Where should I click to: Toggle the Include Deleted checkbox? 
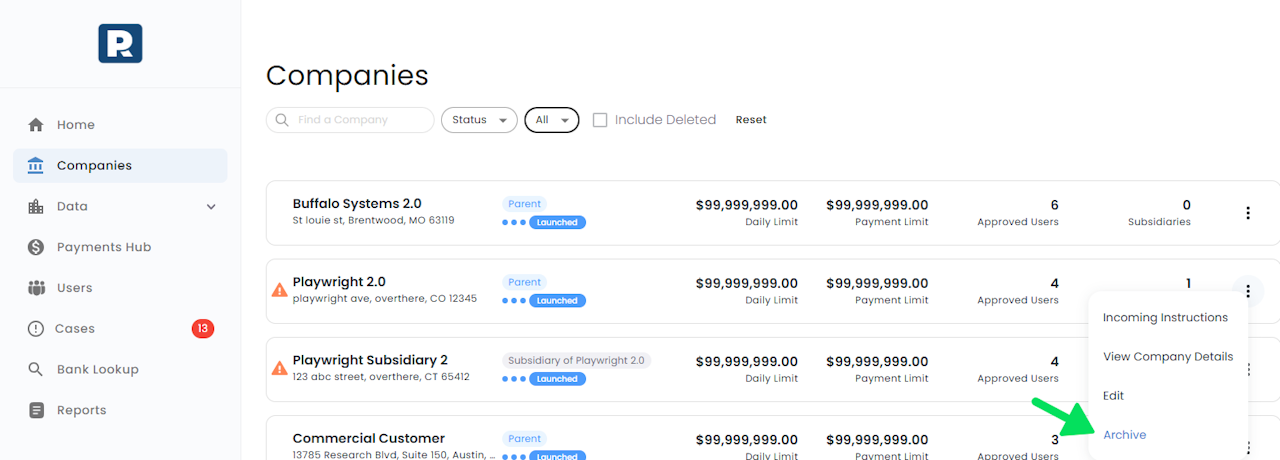pyautogui.click(x=600, y=120)
